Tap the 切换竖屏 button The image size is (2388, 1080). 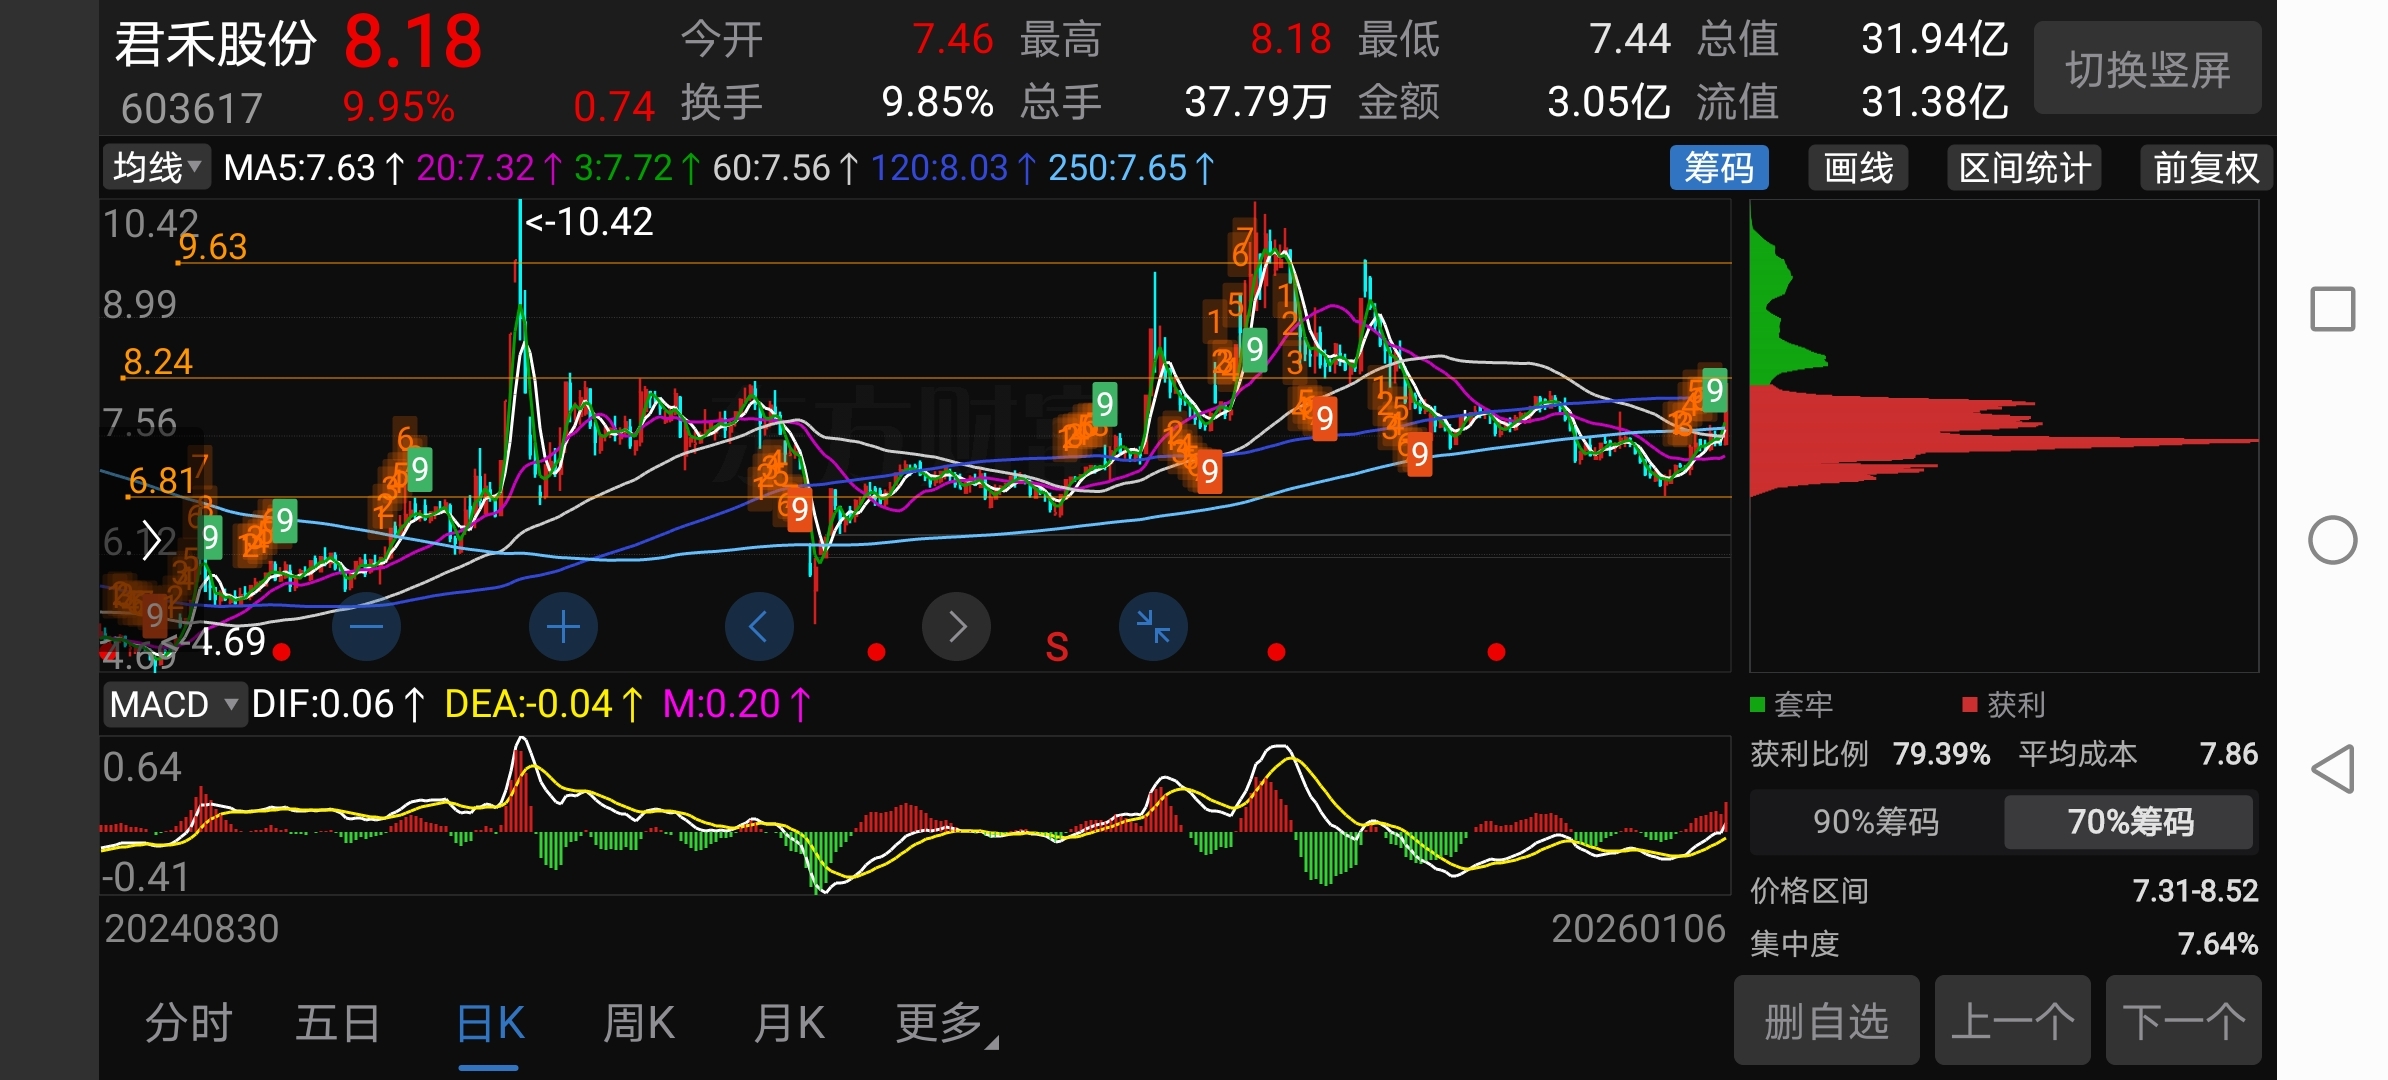tap(2147, 70)
